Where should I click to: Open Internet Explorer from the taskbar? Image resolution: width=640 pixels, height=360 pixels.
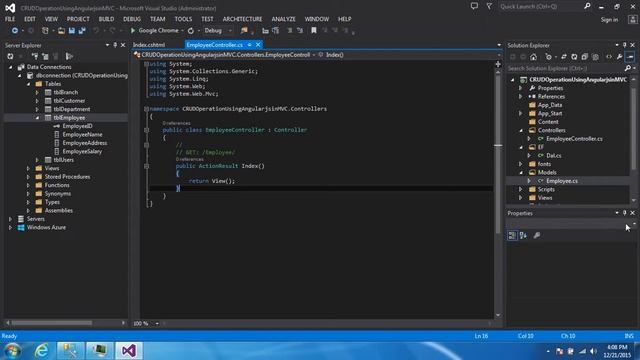(42, 351)
